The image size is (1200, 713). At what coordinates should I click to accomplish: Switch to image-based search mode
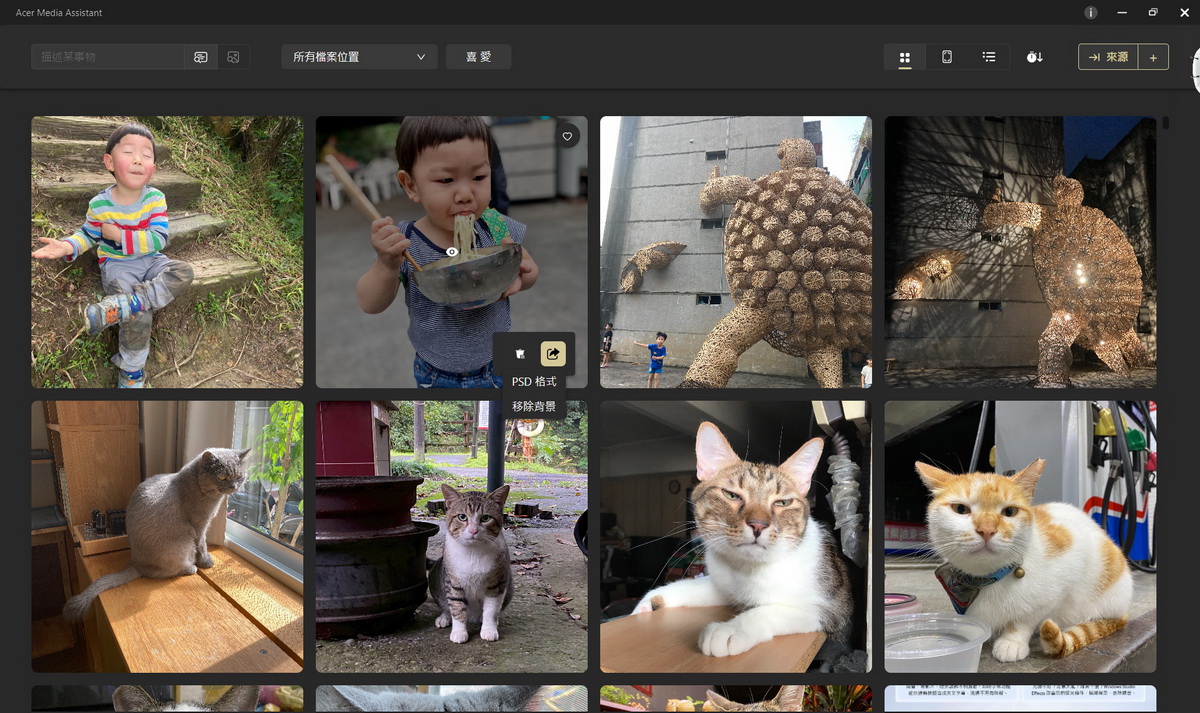233,57
